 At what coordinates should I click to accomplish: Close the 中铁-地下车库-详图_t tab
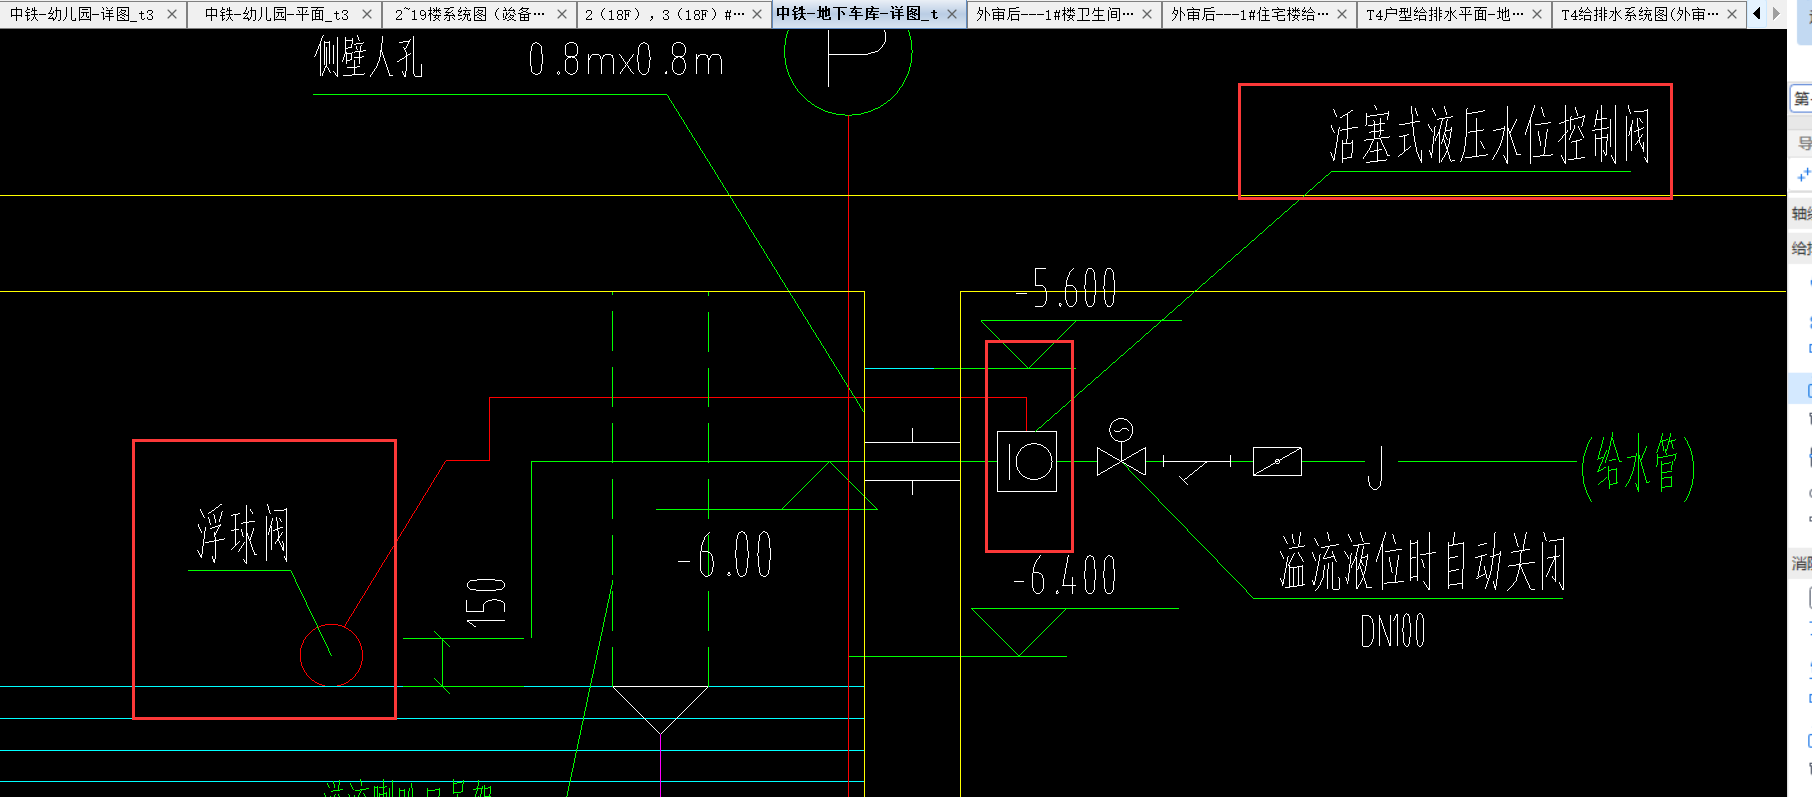[x=952, y=14]
